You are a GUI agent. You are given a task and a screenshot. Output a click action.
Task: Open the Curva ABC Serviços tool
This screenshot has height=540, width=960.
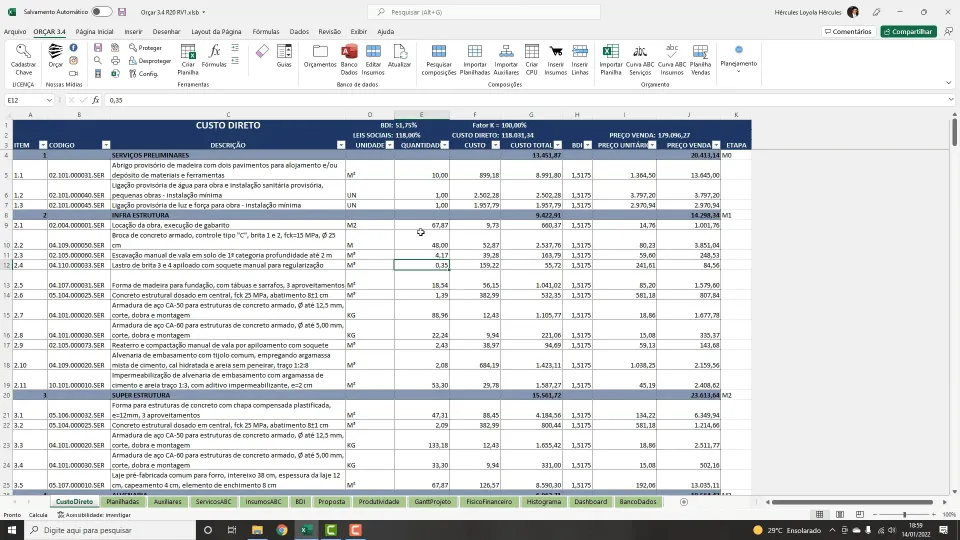coord(640,59)
